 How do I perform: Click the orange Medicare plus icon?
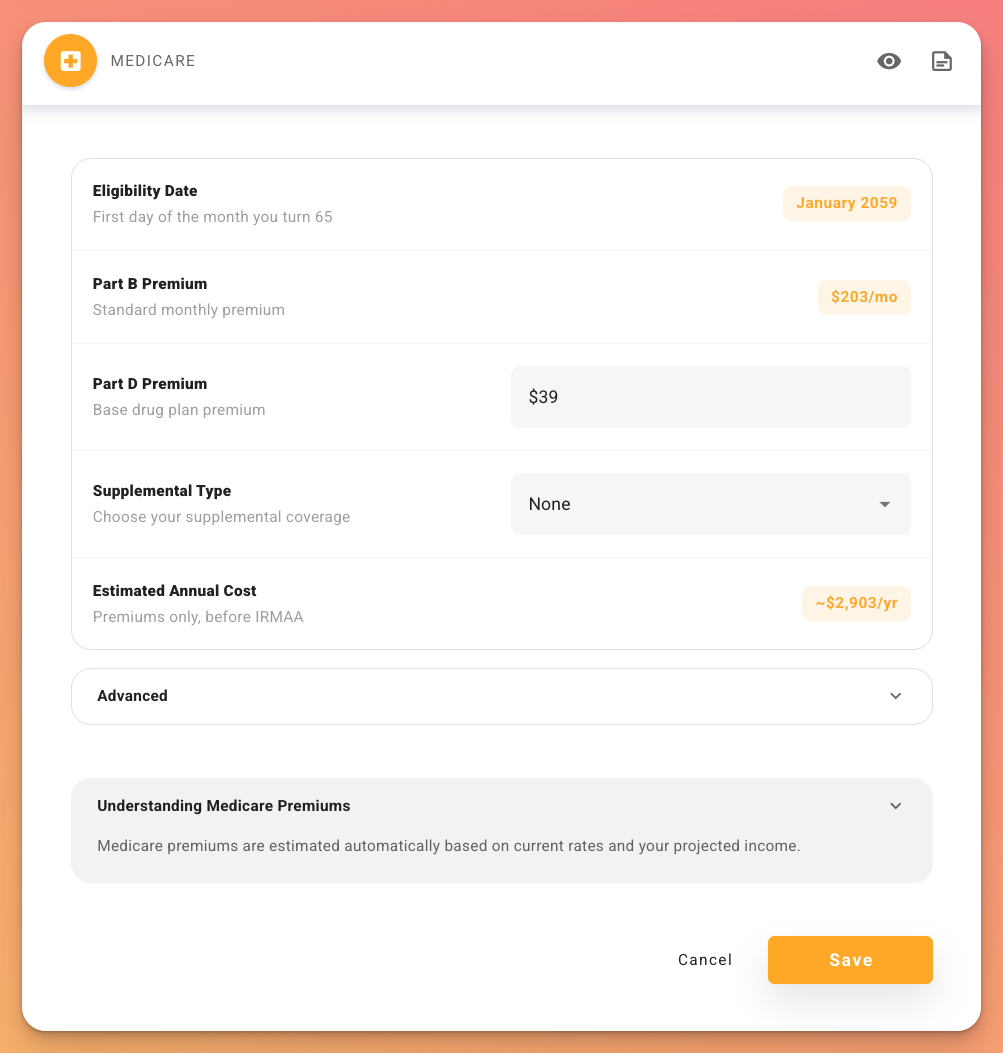click(70, 60)
